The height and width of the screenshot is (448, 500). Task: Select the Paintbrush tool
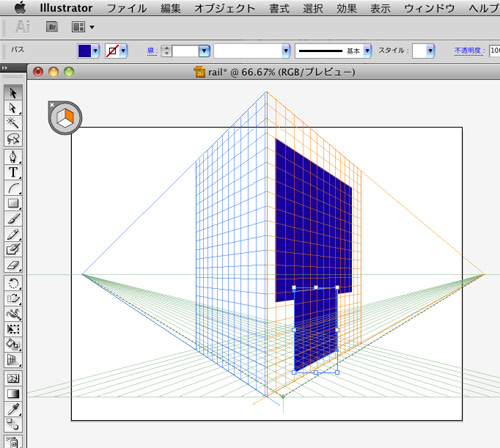(x=13, y=219)
